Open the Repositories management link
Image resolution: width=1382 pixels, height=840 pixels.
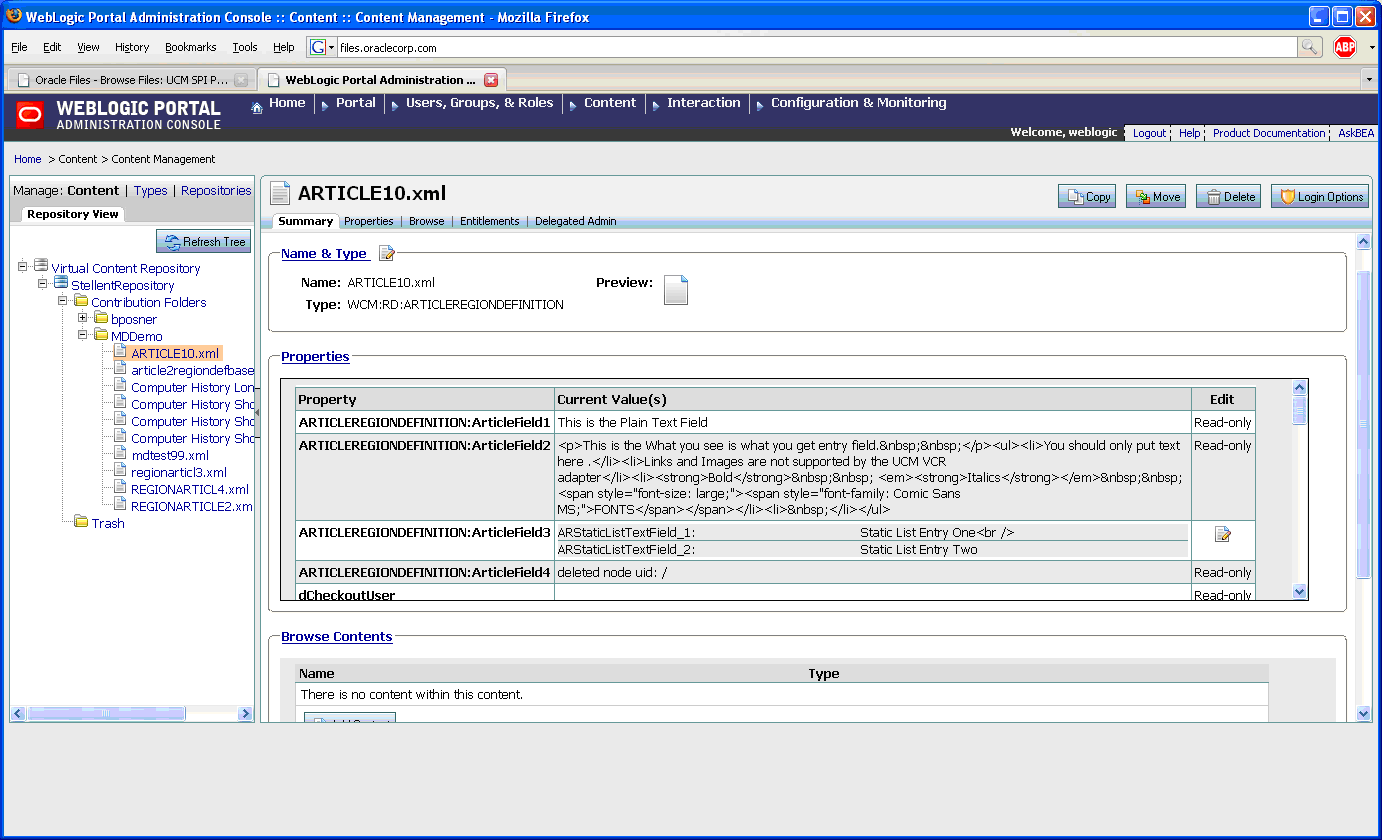[x=218, y=190]
